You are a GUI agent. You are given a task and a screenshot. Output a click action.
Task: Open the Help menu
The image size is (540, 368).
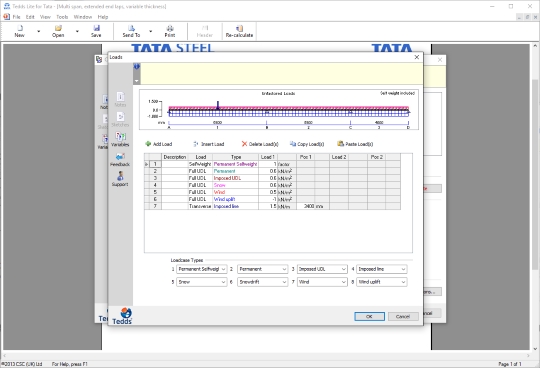click(x=103, y=17)
